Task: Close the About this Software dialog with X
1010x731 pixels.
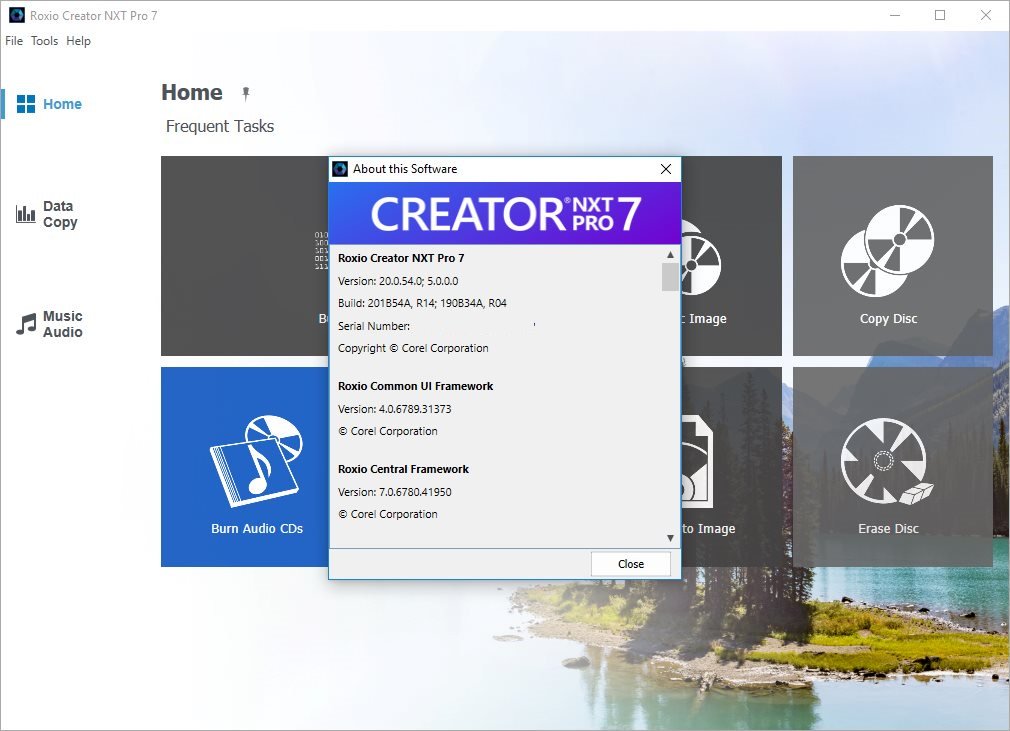Action: 666,169
